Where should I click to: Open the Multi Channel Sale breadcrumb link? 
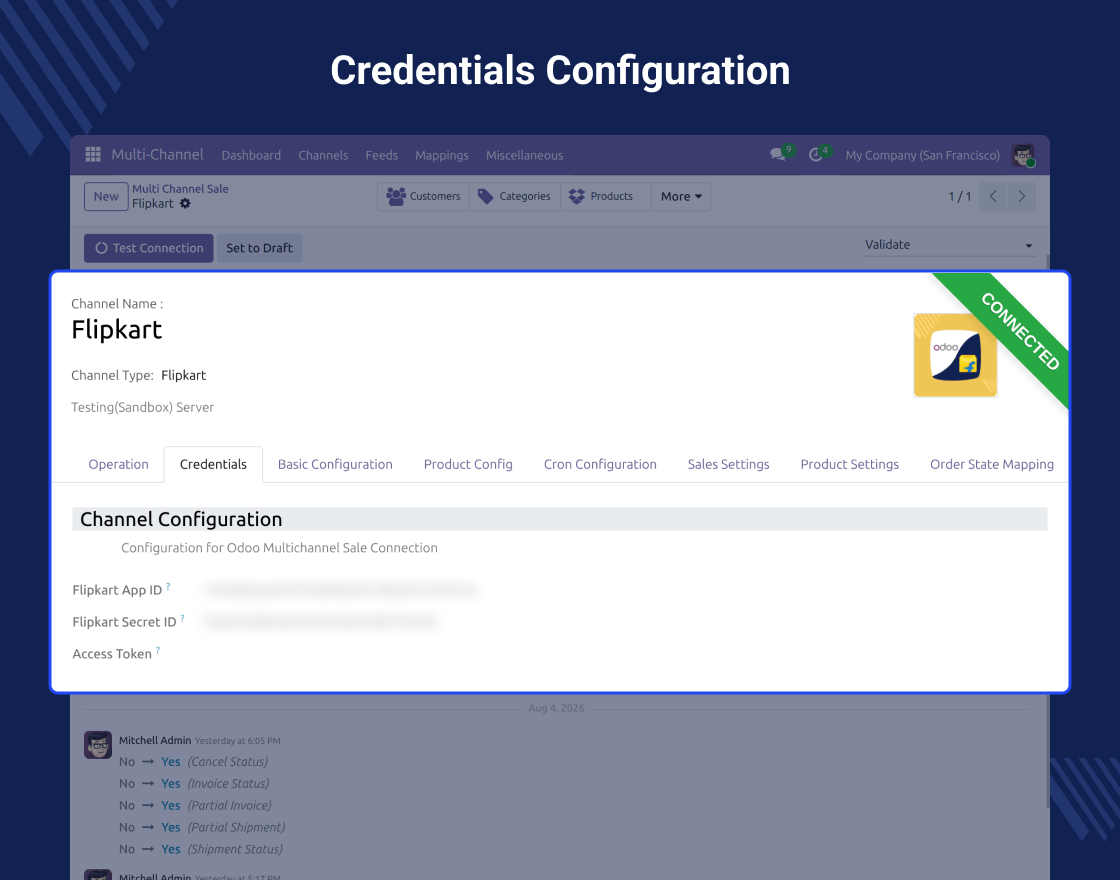(x=180, y=189)
